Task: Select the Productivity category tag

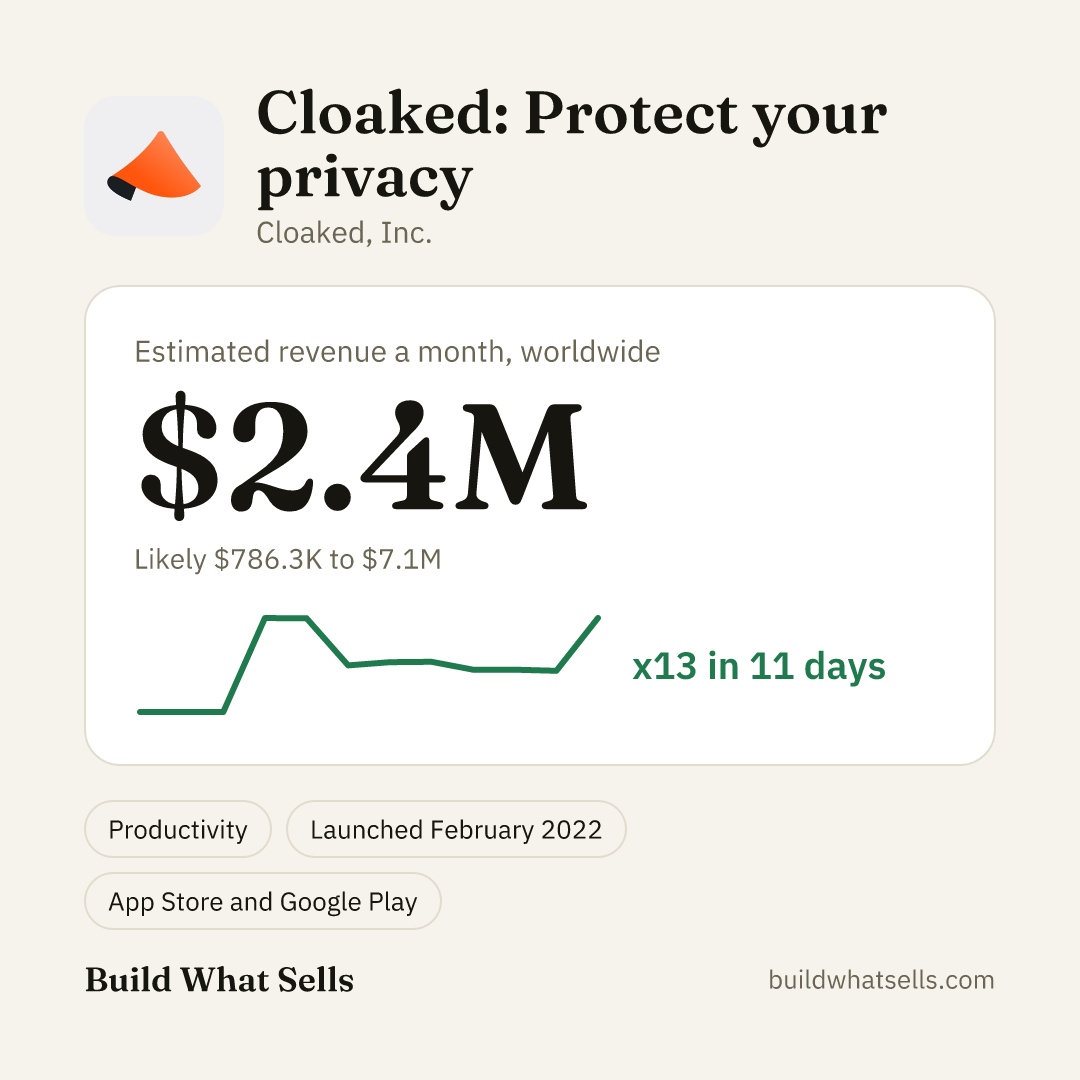Action: click(x=178, y=829)
